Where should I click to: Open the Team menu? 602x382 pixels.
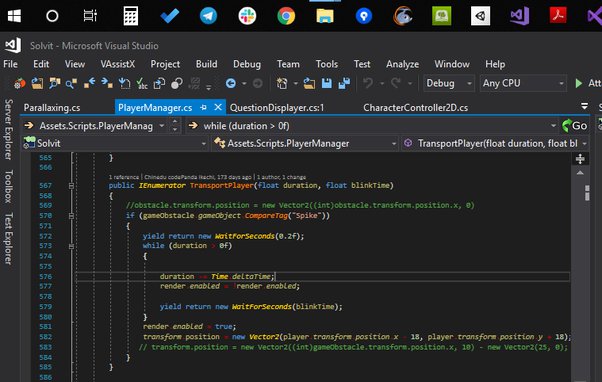point(288,64)
